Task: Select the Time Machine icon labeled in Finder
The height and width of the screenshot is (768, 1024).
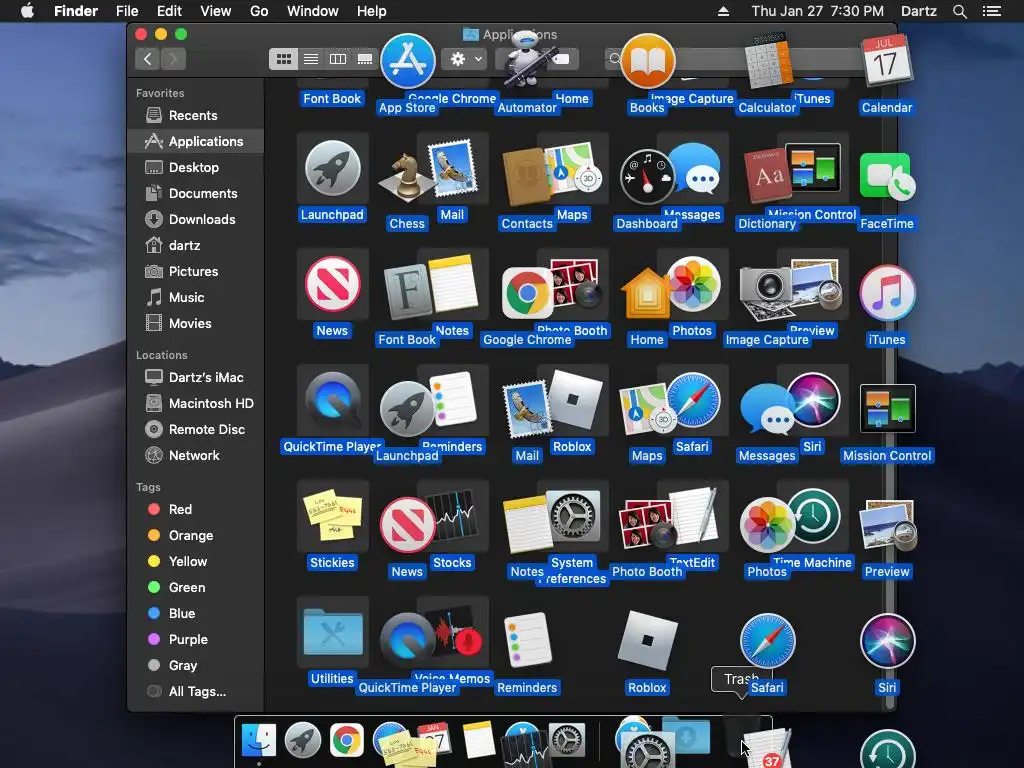Action: point(814,516)
